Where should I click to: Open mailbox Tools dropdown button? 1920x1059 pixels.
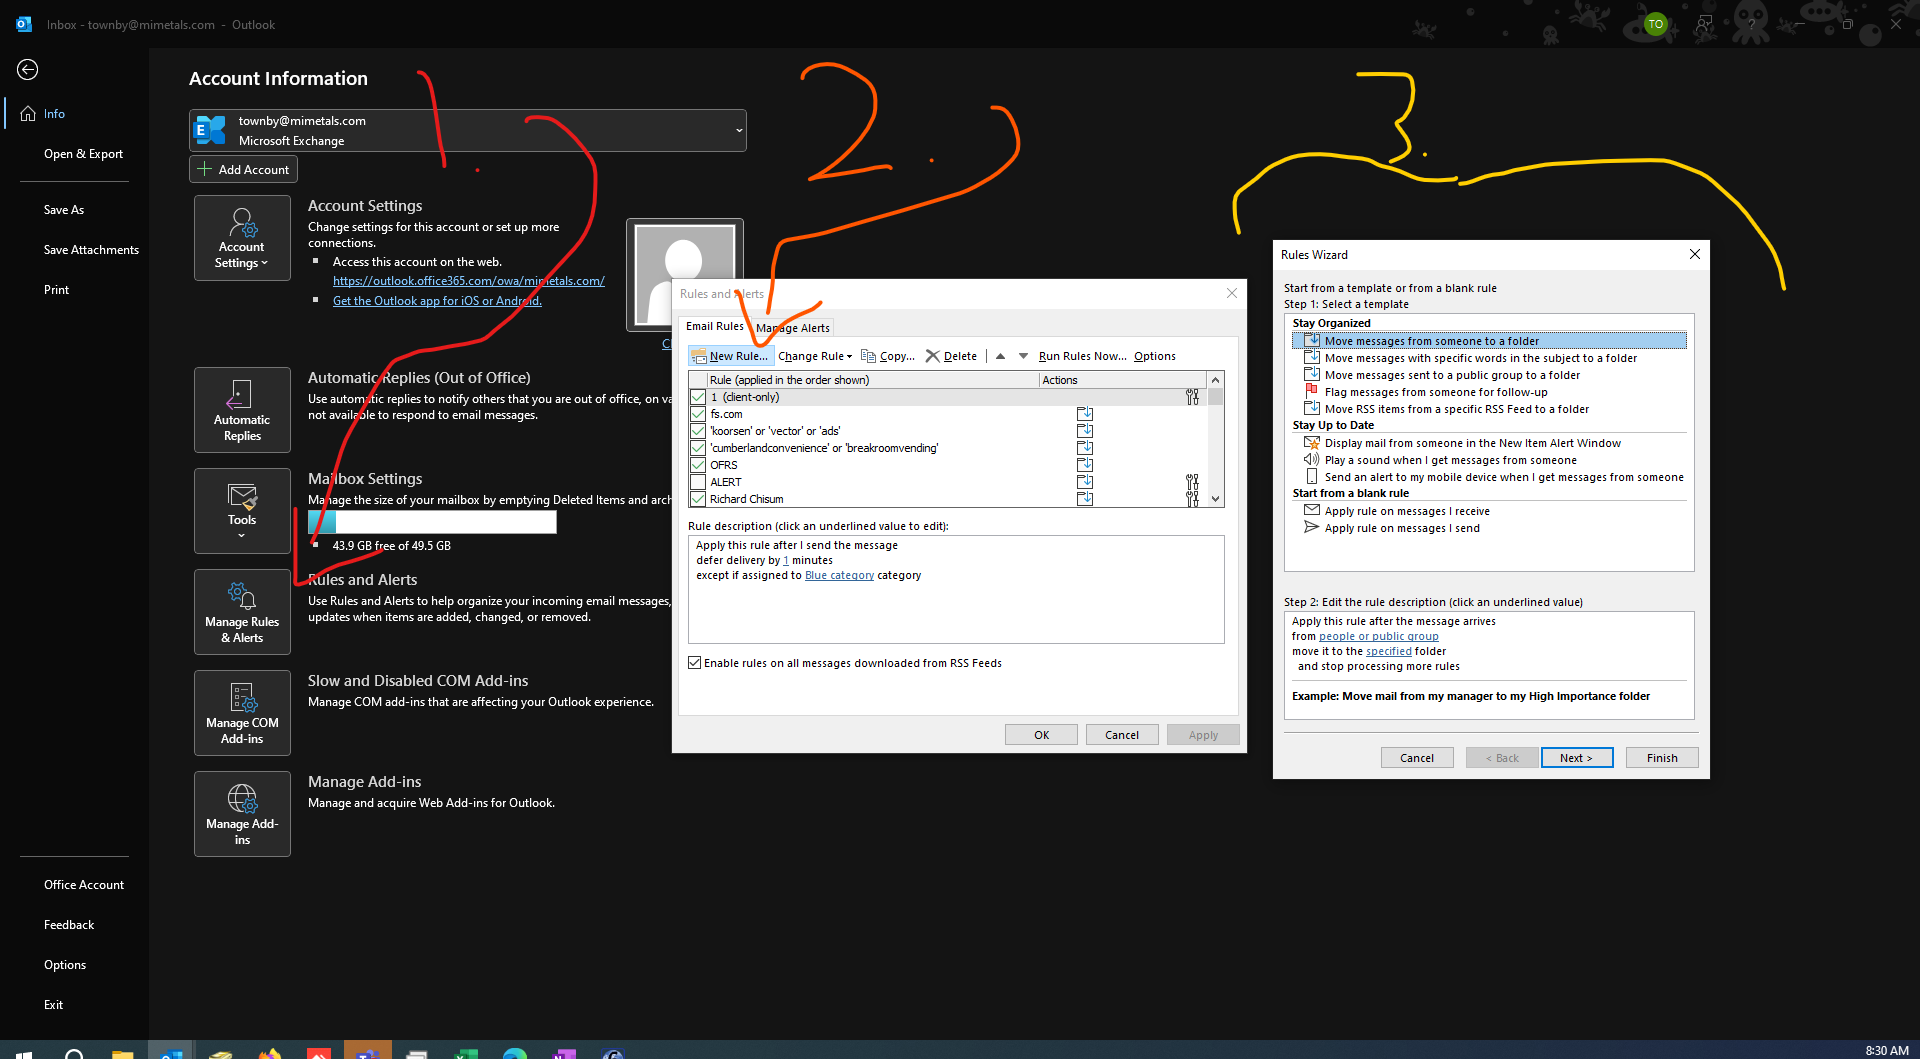(242, 511)
